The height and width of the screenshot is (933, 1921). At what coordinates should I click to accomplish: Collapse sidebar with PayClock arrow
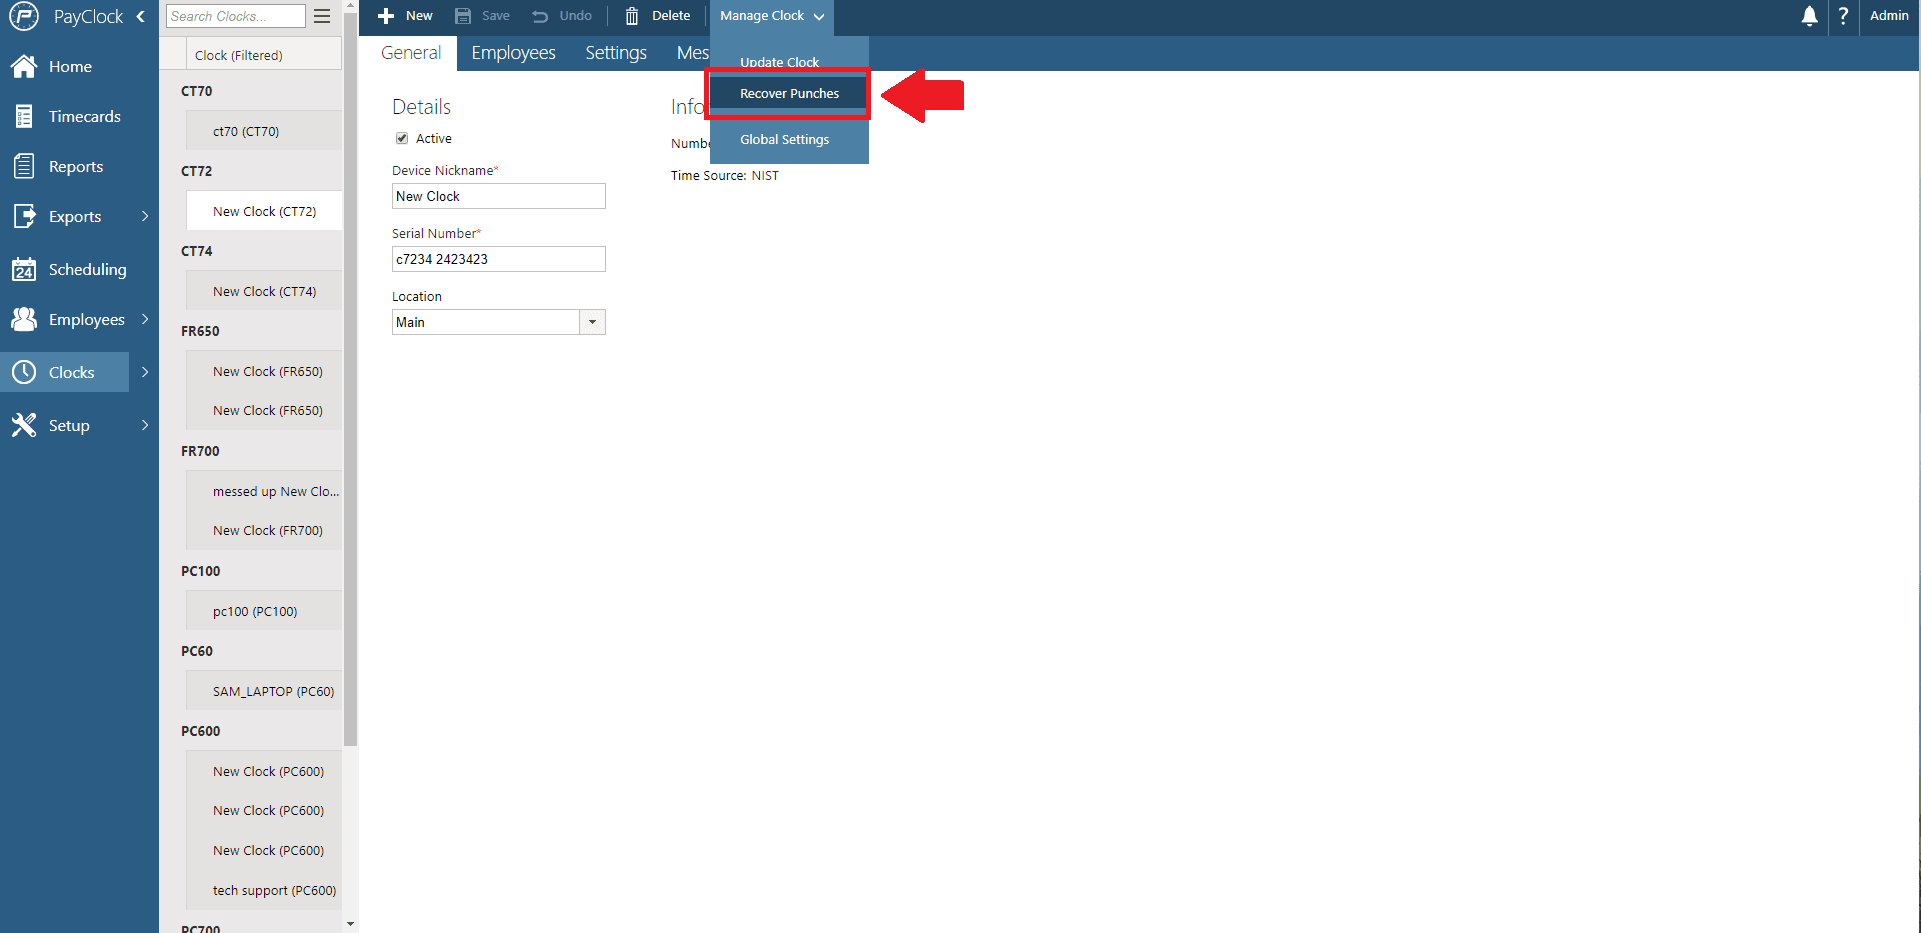141,16
